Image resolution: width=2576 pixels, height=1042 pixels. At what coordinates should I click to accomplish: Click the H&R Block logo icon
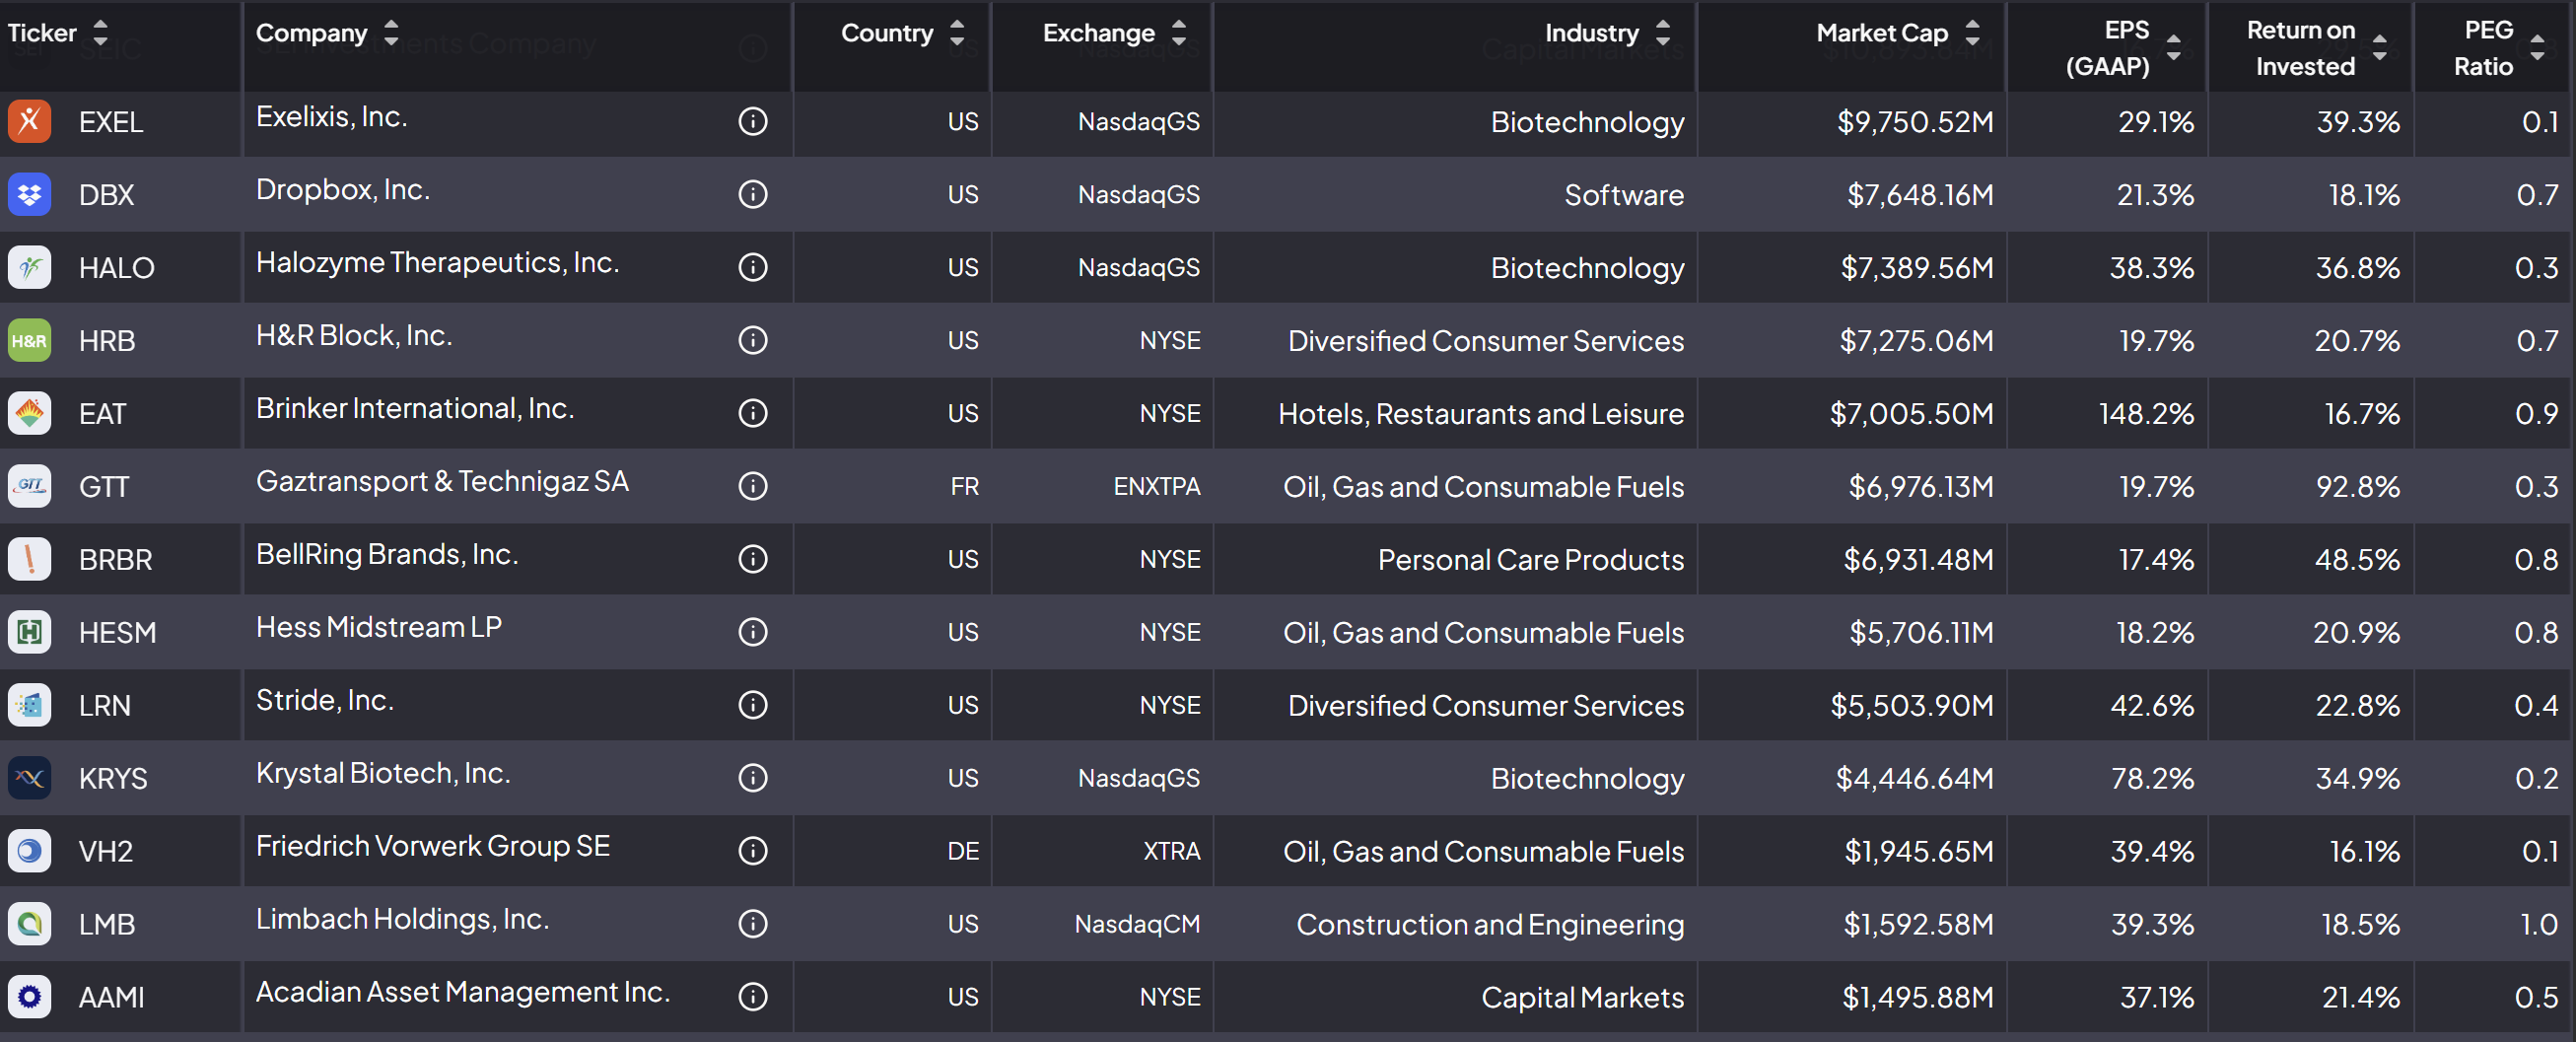coord(30,340)
